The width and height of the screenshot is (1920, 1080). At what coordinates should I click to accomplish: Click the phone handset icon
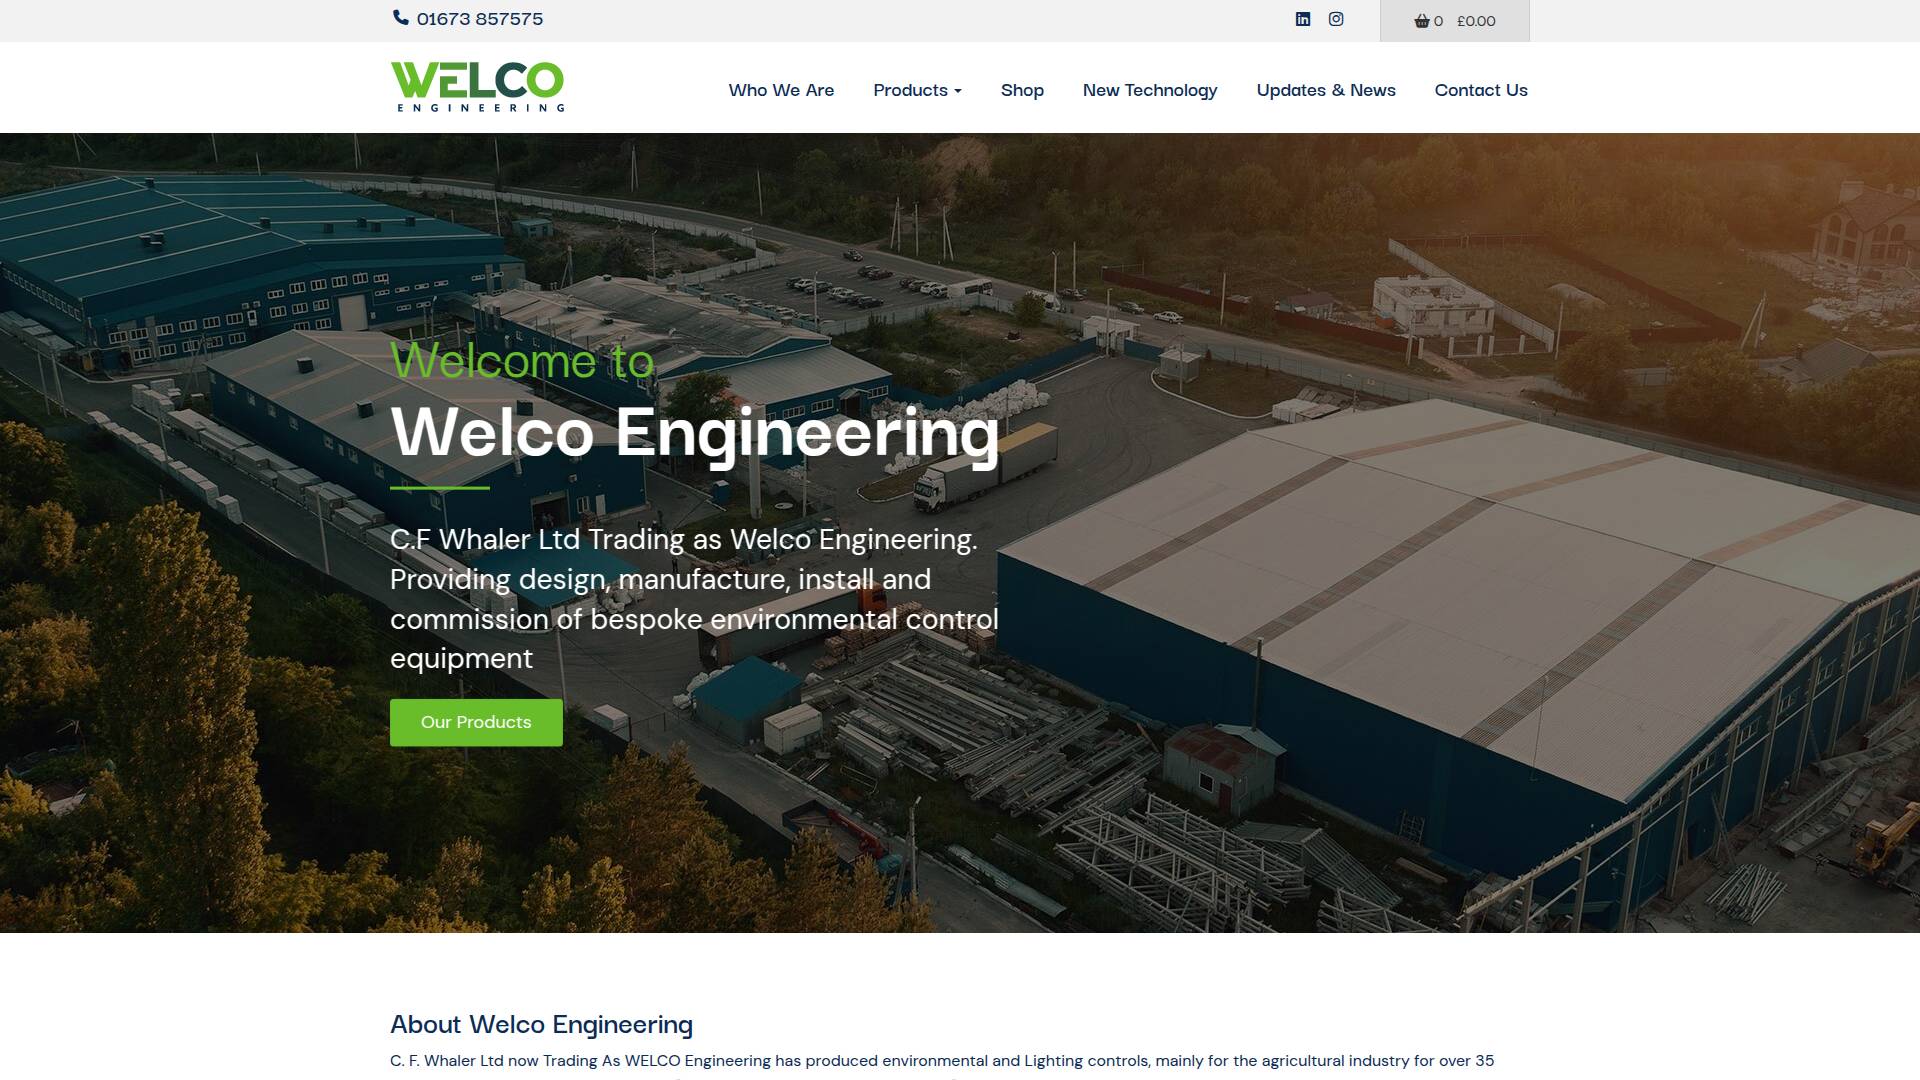tap(401, 18)
